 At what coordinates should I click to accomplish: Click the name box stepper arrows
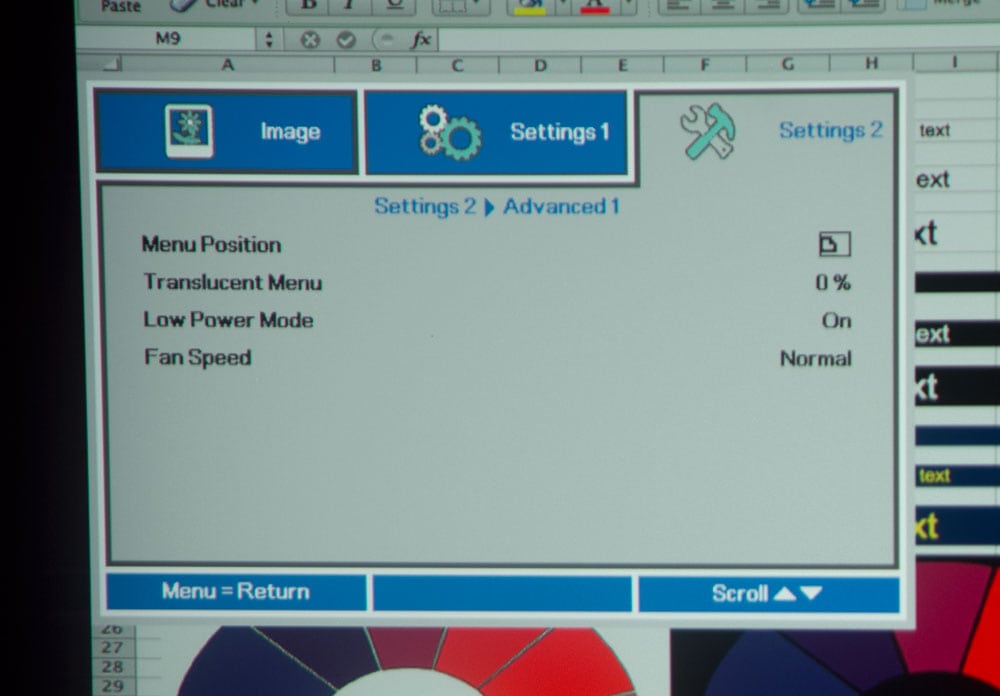[x=269, y=40]
